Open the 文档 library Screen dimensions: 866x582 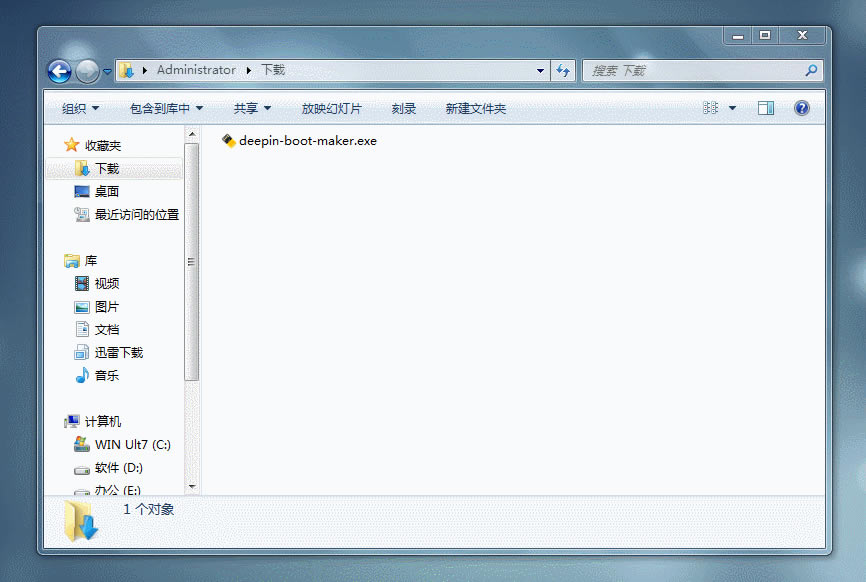(107, 330)
